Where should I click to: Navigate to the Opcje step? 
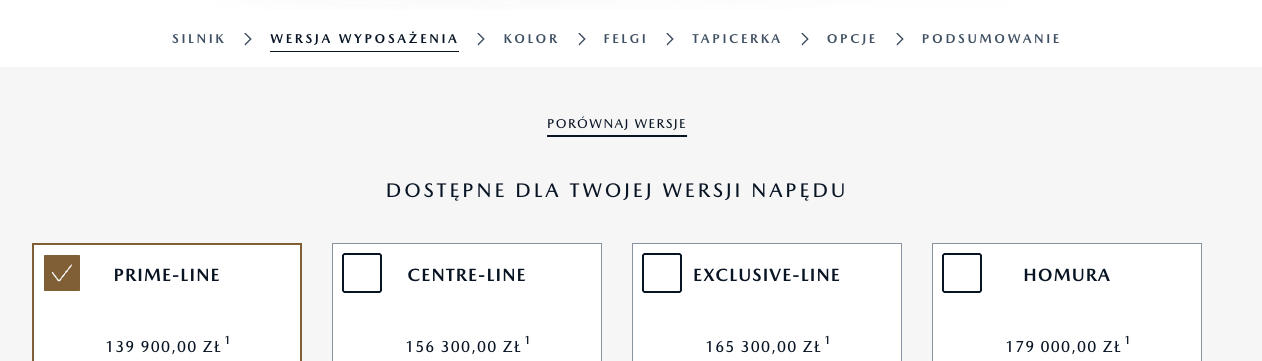pyautogui.click(x=852, y=39)
